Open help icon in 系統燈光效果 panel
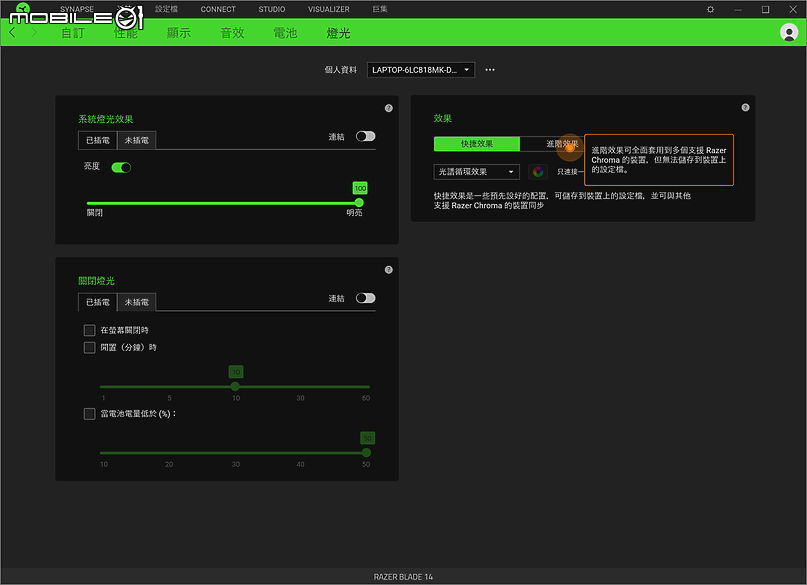 pos(389,108)
